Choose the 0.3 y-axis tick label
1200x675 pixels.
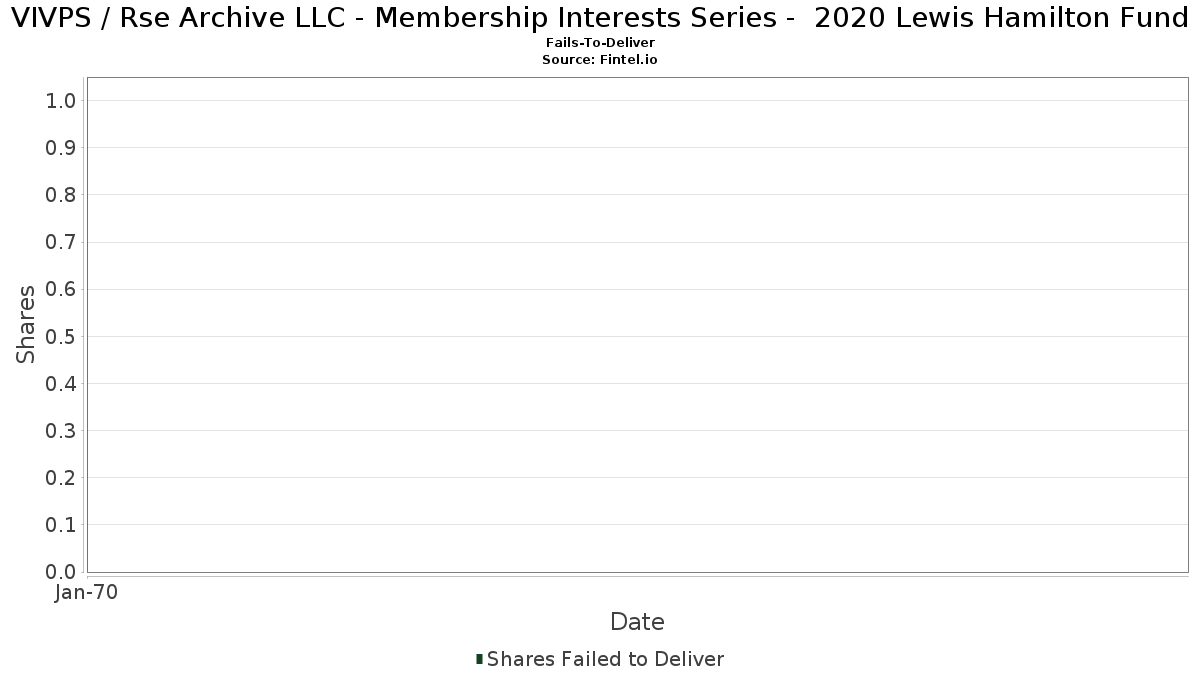click(x=61, y=431)
